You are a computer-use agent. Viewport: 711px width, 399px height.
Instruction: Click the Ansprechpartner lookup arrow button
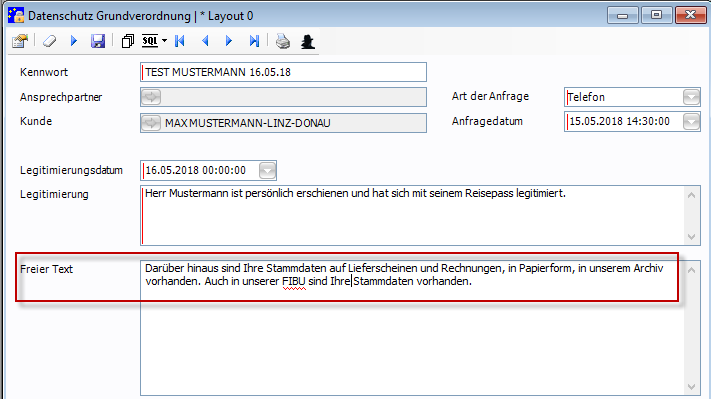pyautogui.click(x=151, y=97)
